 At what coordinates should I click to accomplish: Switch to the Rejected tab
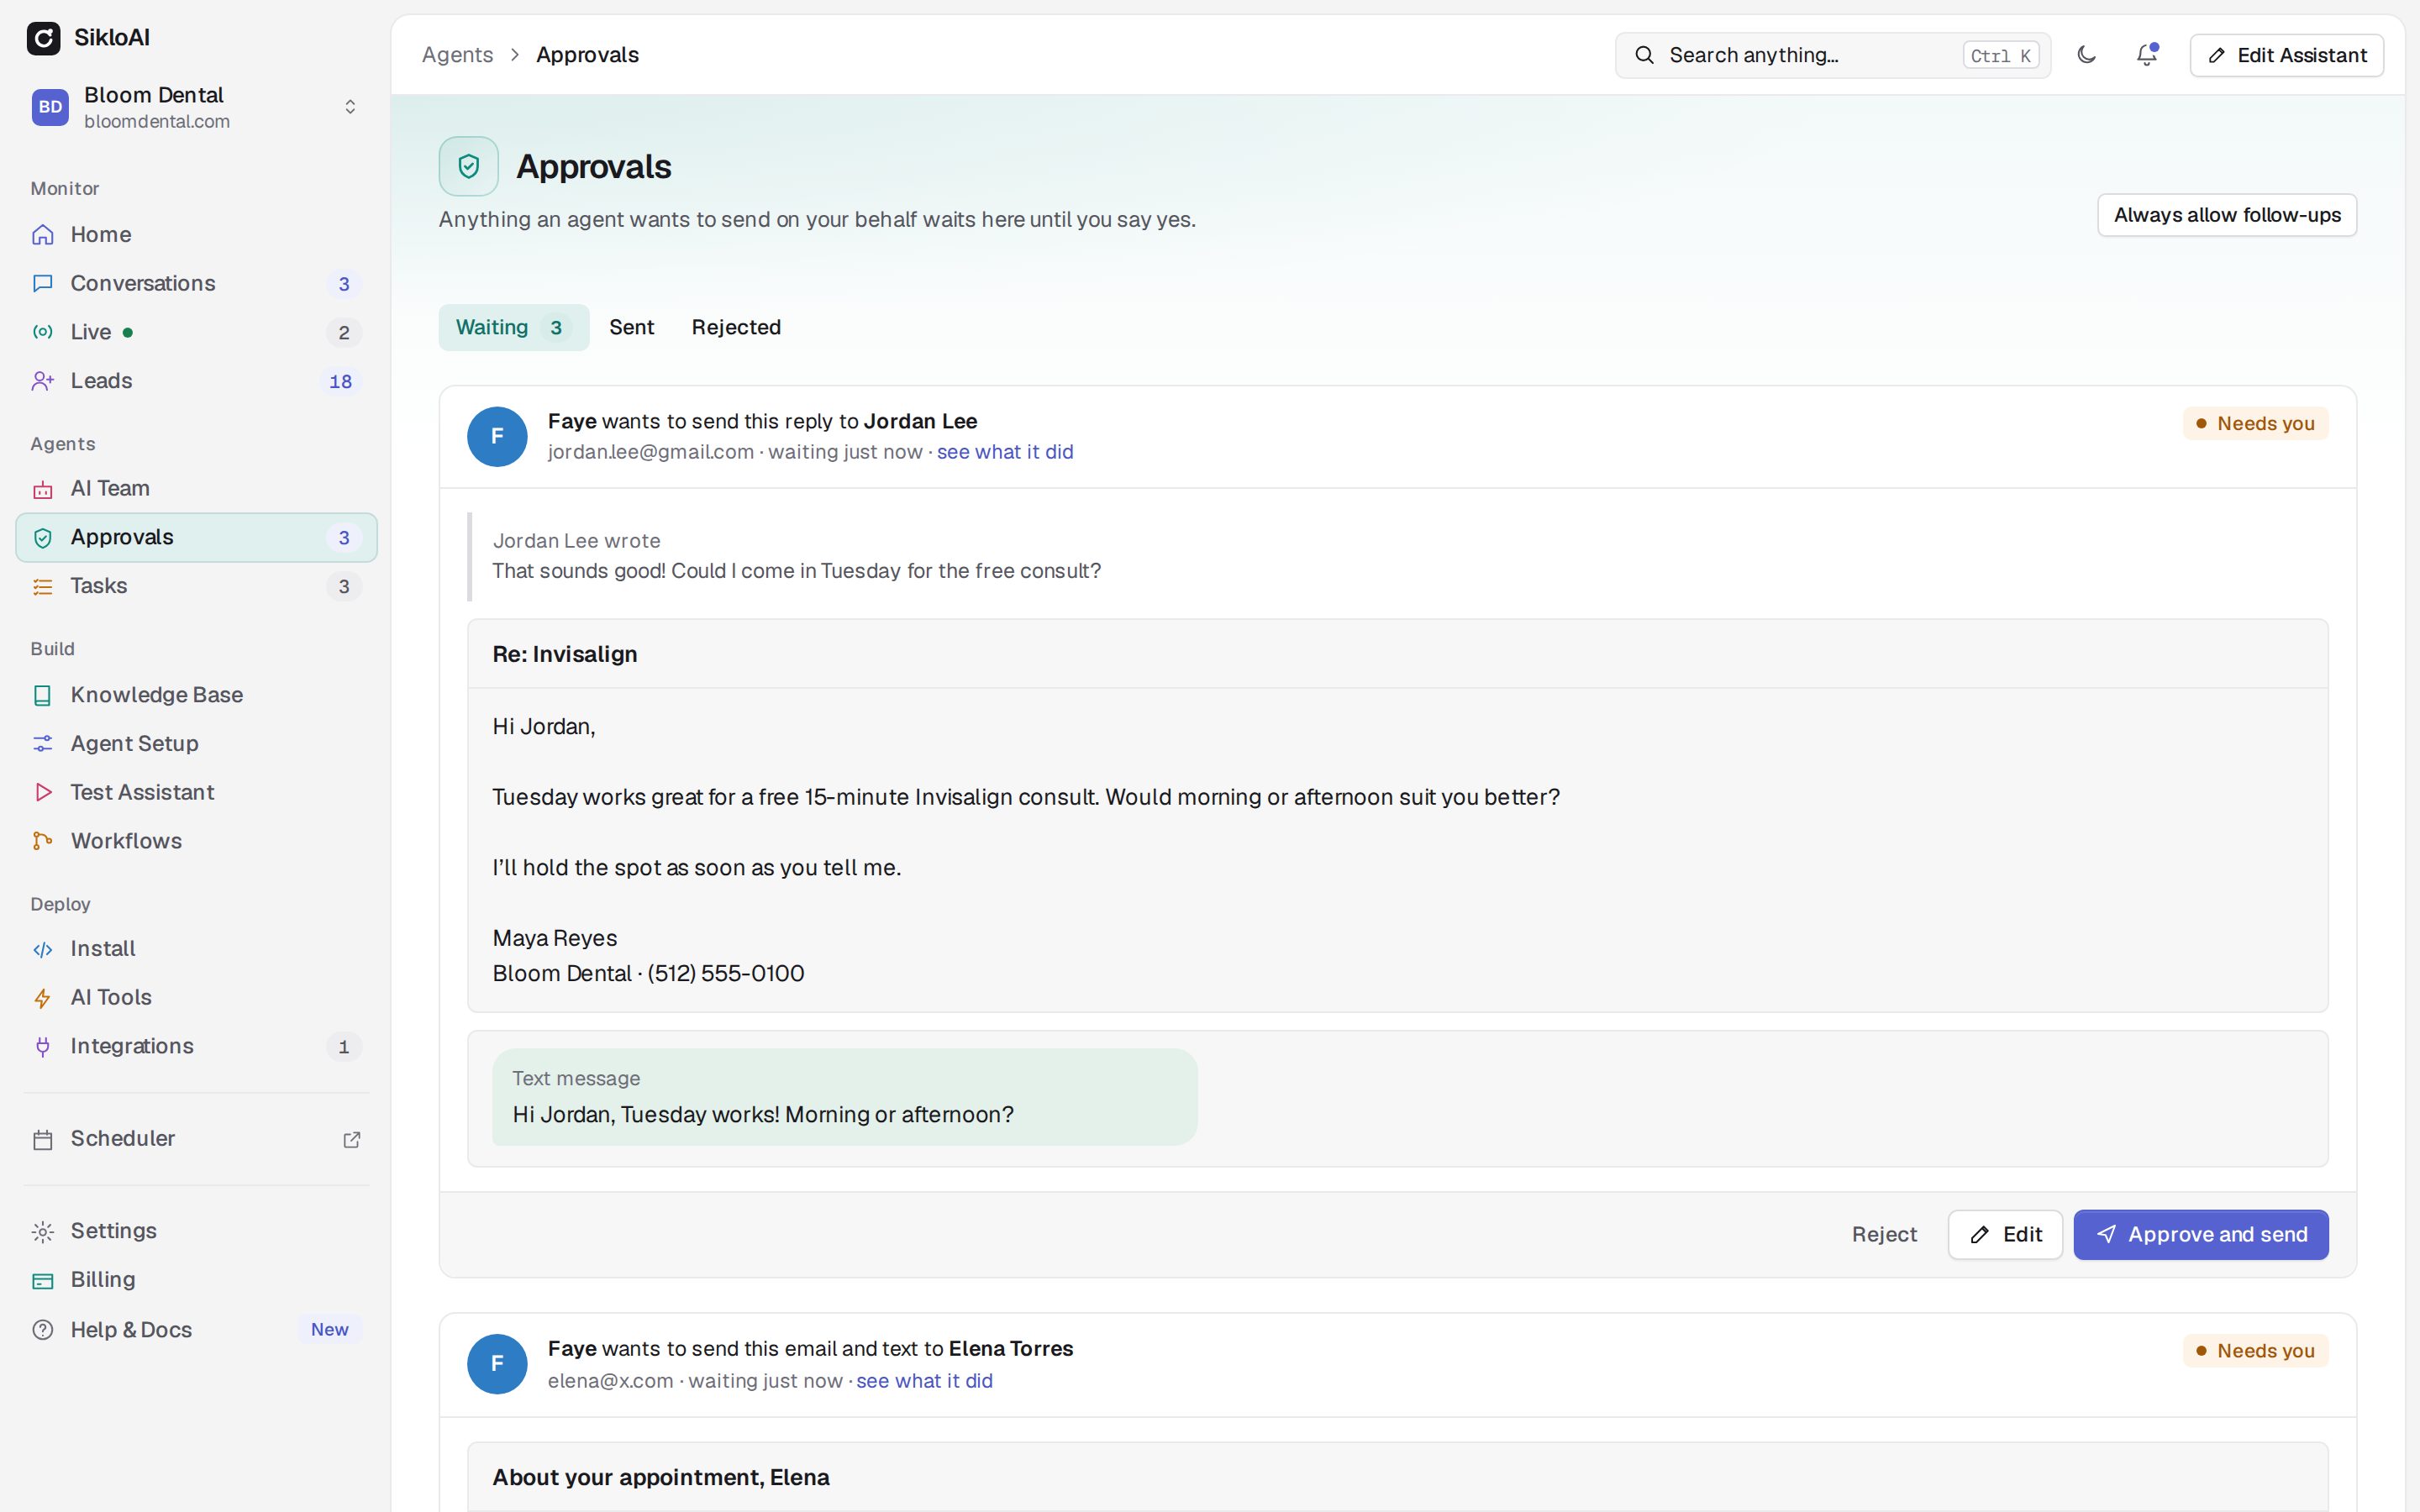(736, 327)
